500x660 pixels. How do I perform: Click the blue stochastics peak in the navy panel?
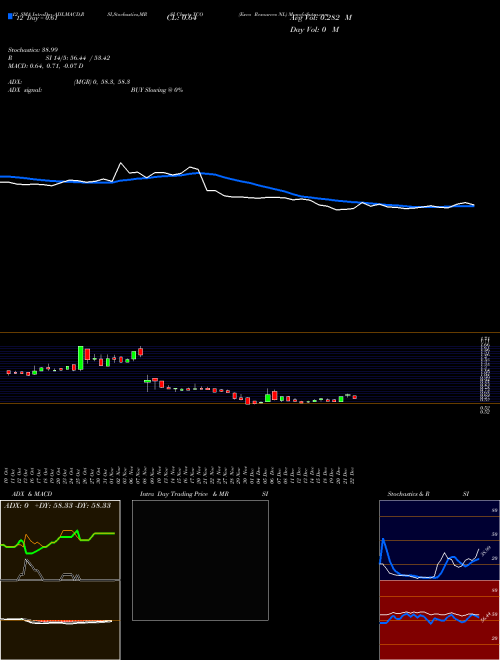click(x=383, y=539)
